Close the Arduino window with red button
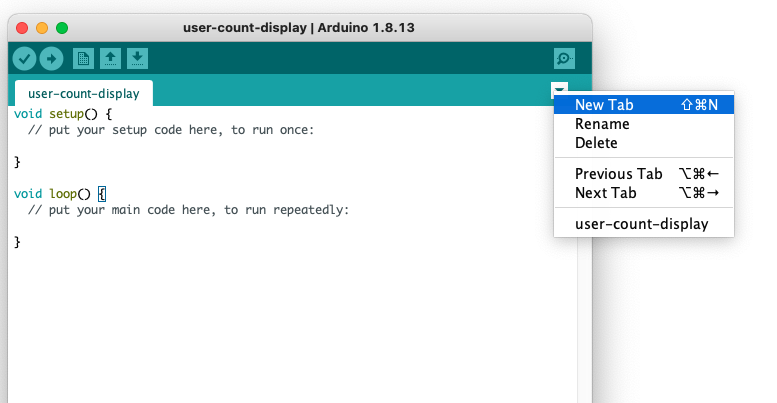 click(22, 27)
